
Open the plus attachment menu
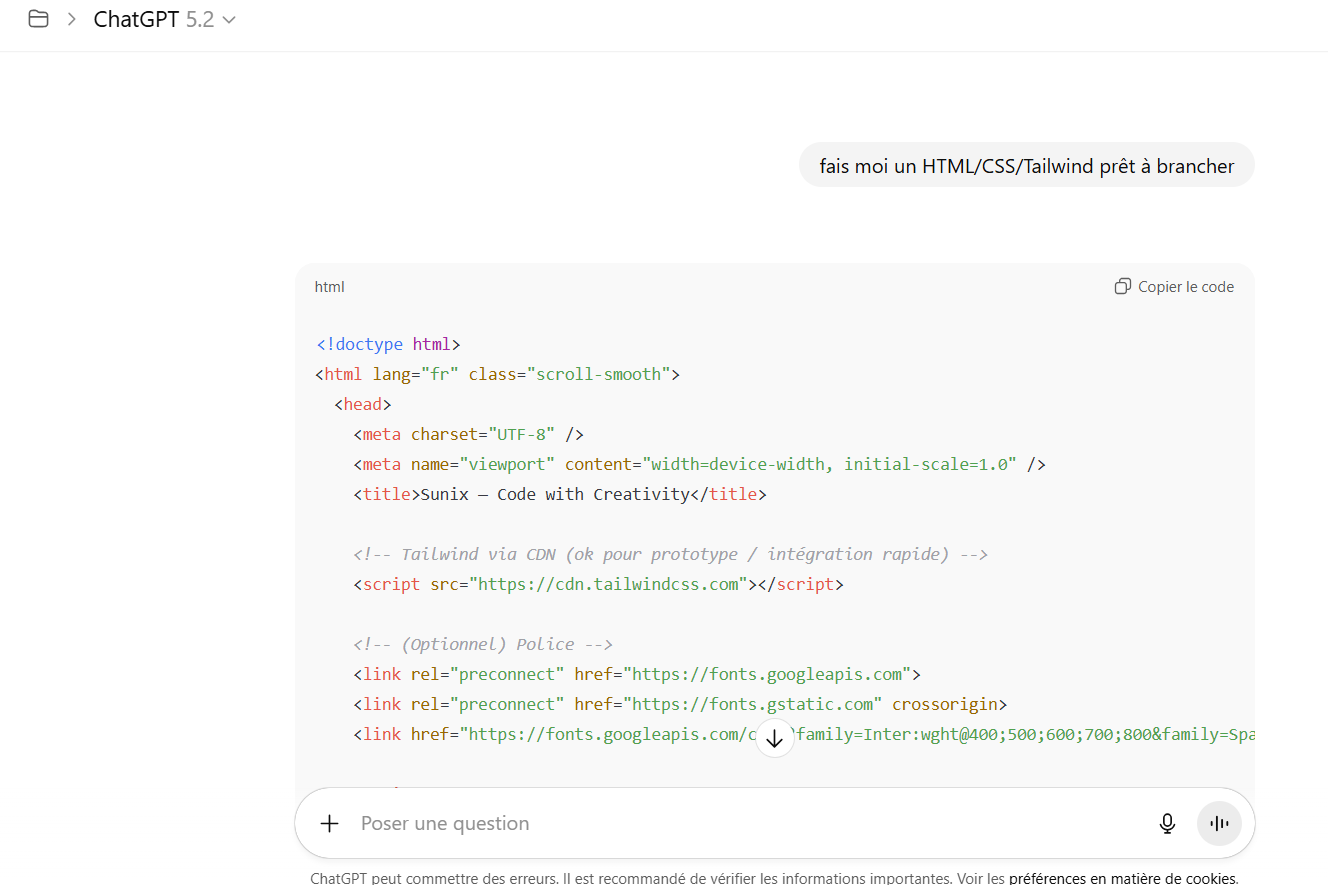click(x=329, y=823)
